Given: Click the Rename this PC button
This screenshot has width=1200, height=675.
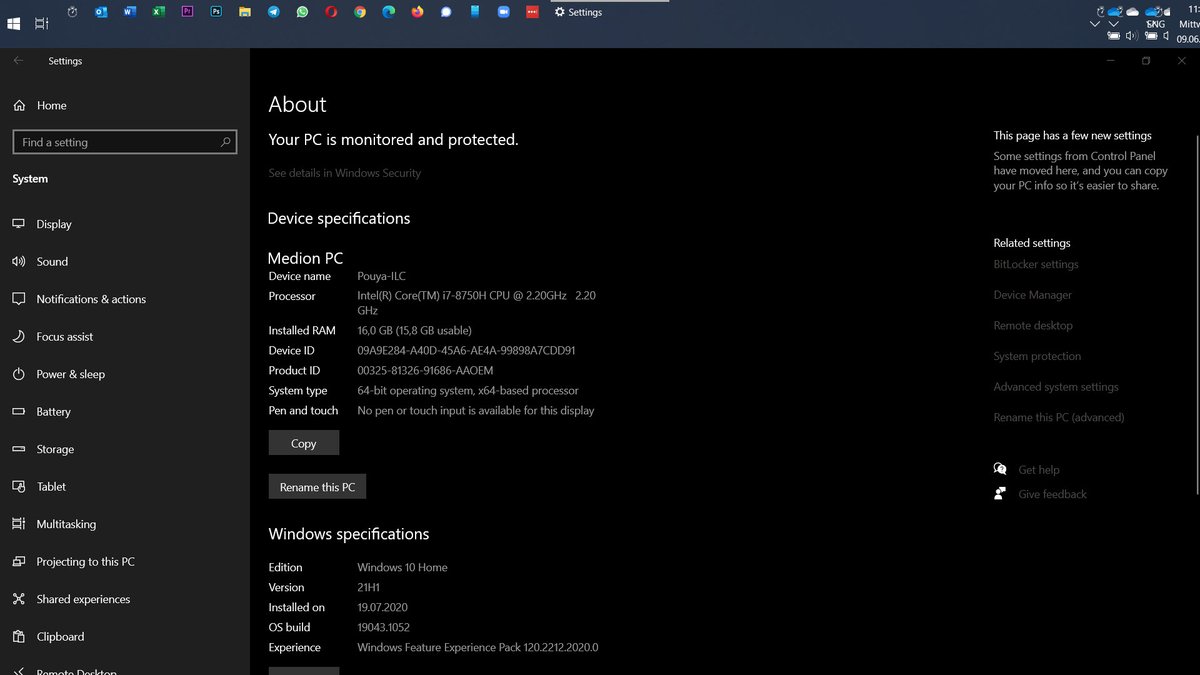Looking at the screenshot, I should tap(317, 487).
